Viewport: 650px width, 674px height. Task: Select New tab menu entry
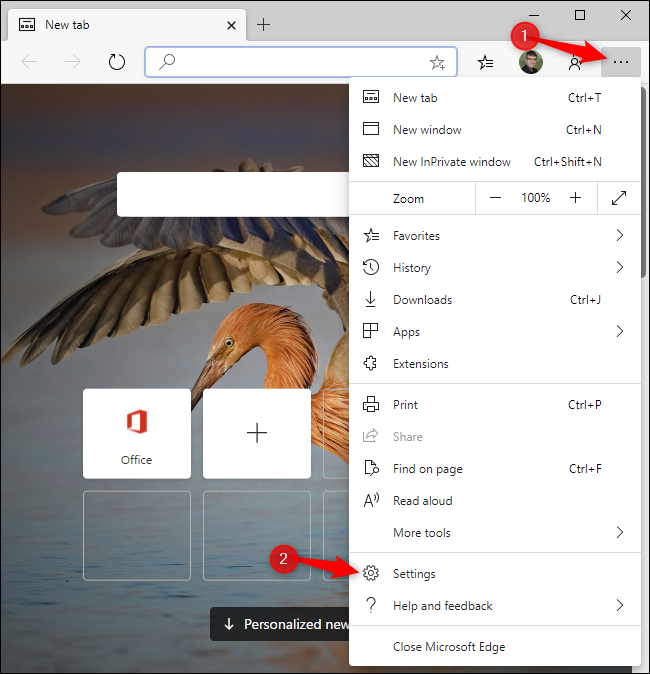pos(494,98)
